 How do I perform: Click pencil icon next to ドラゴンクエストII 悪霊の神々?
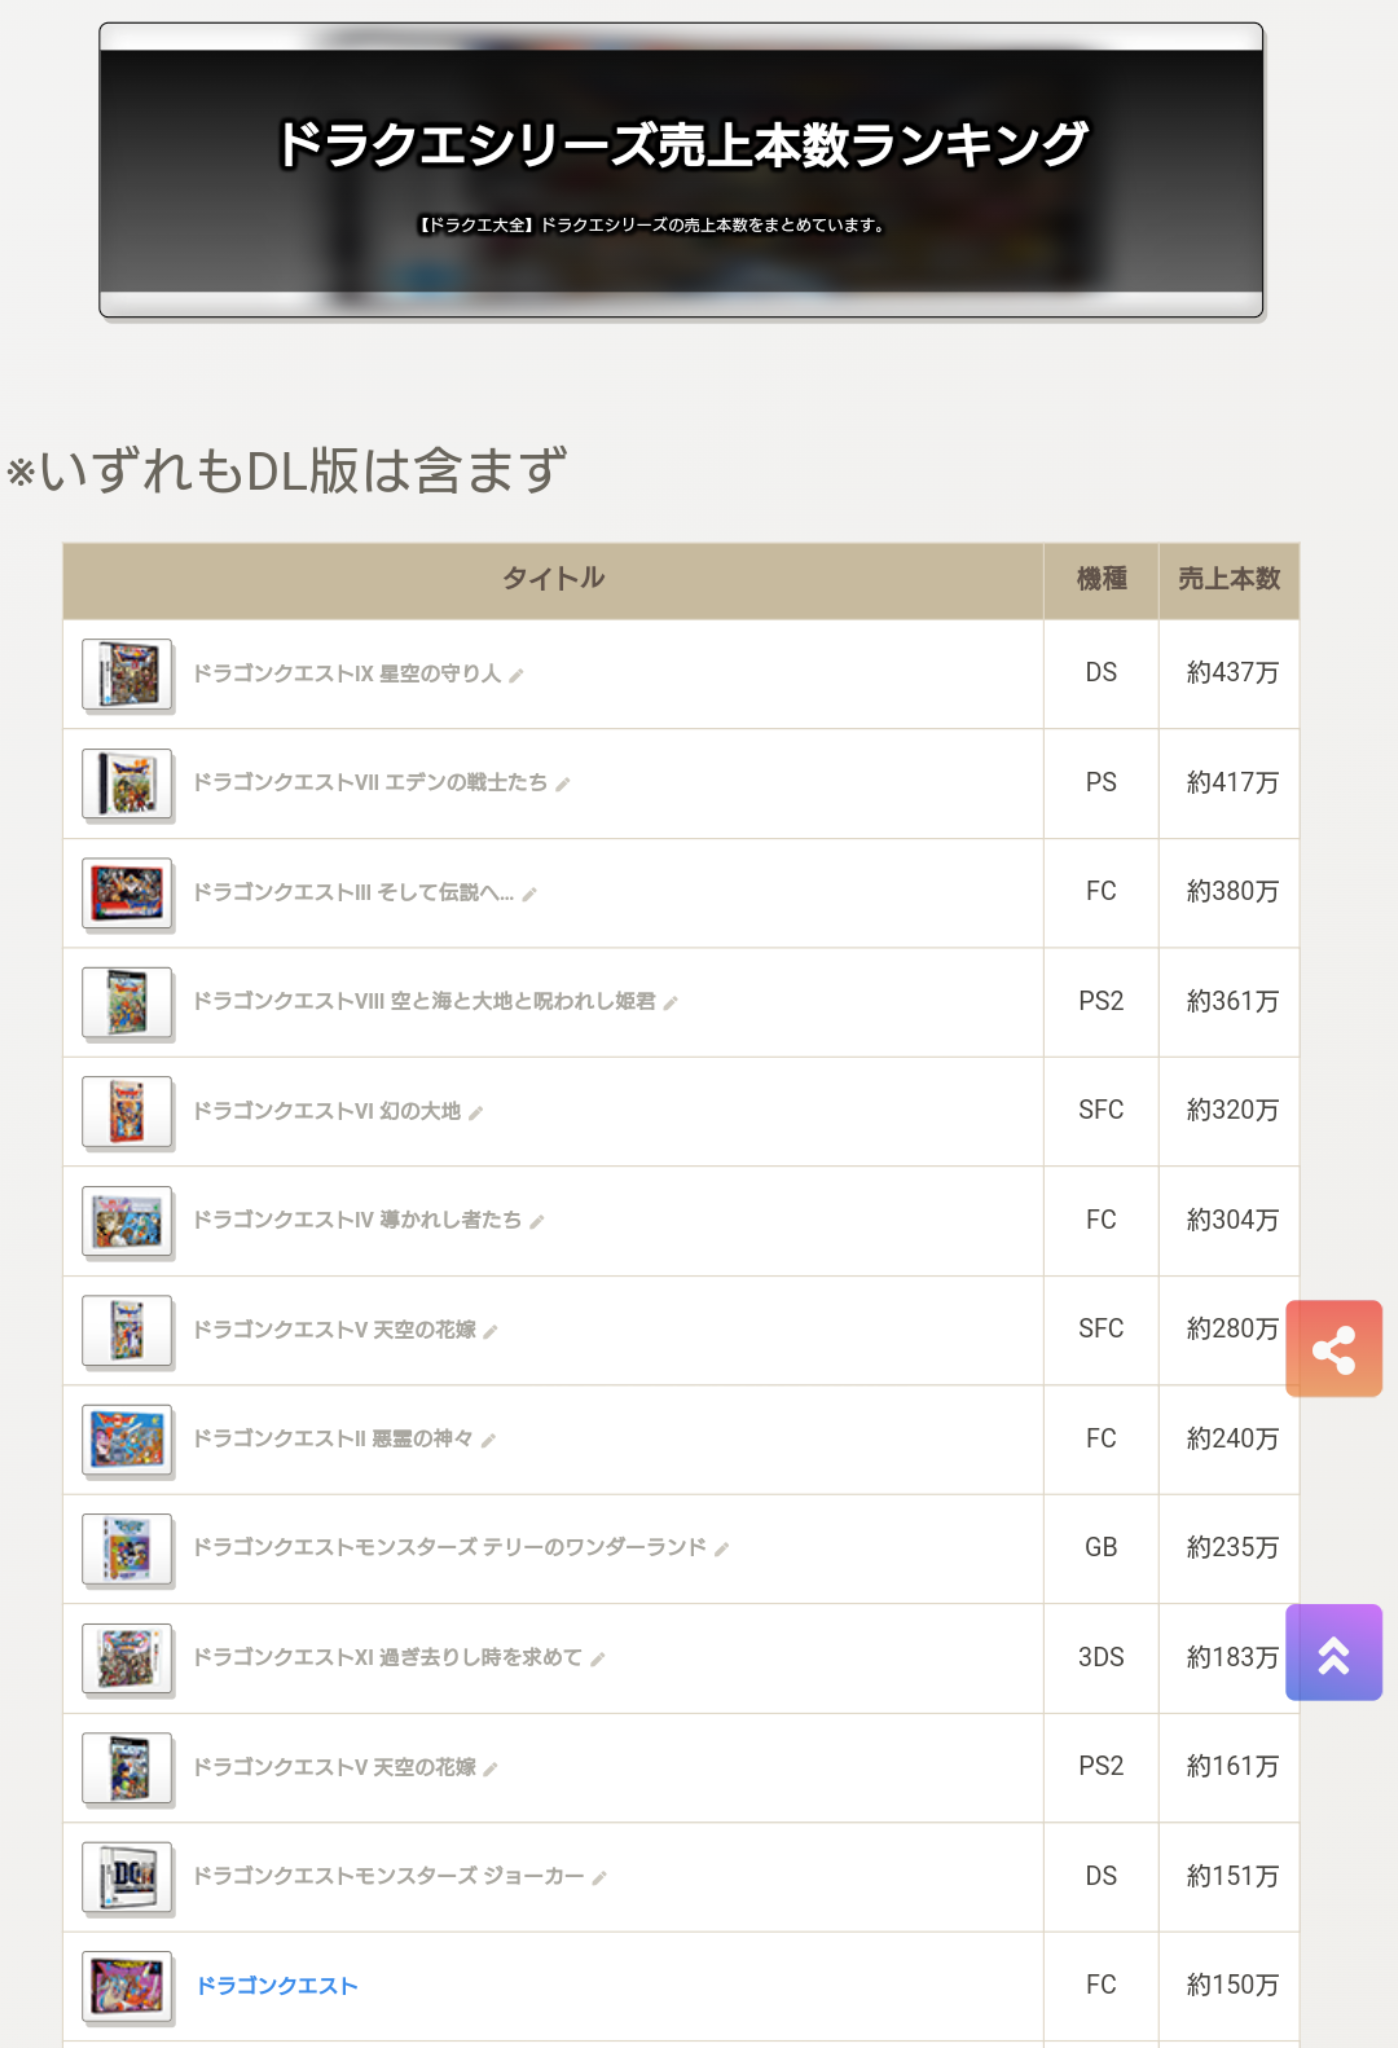pyautogui.click(x=488, y=1441)
